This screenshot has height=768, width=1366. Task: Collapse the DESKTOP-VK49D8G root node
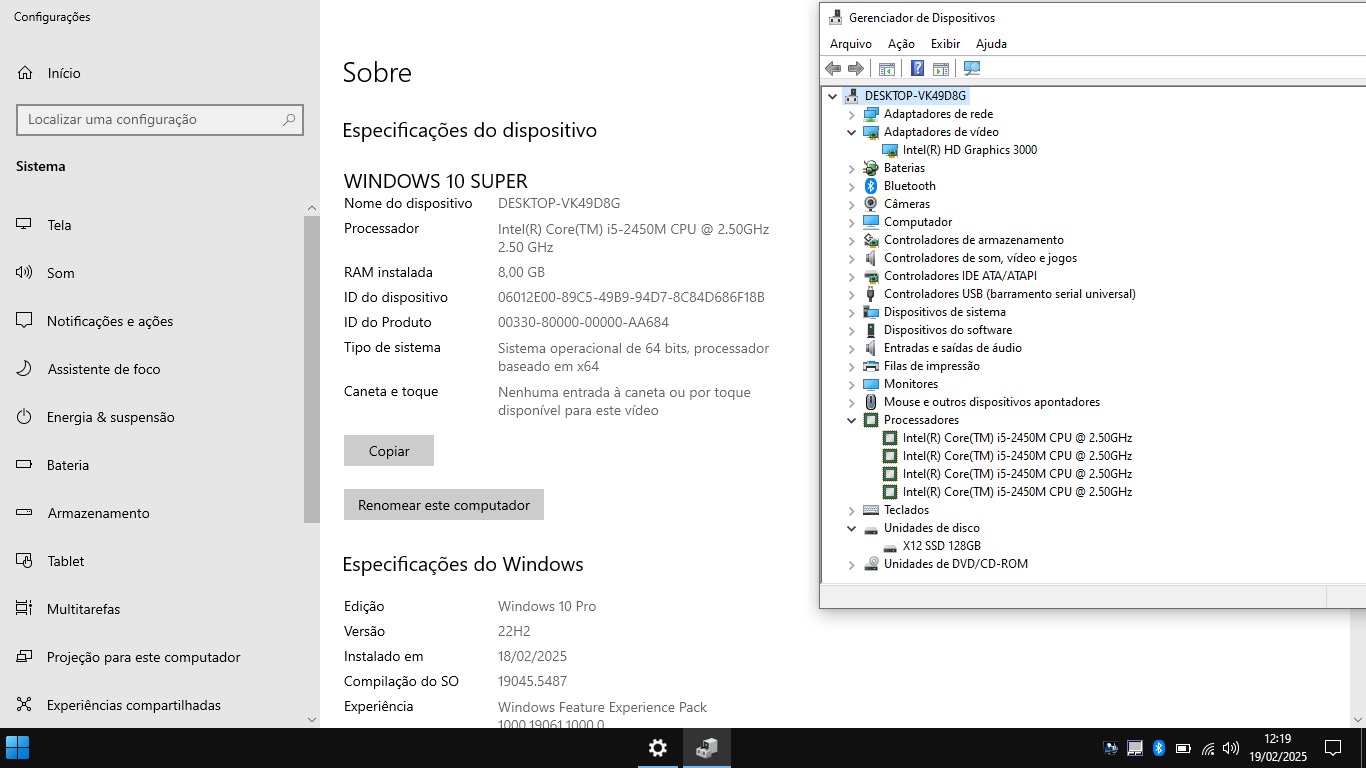click(833, 96)
